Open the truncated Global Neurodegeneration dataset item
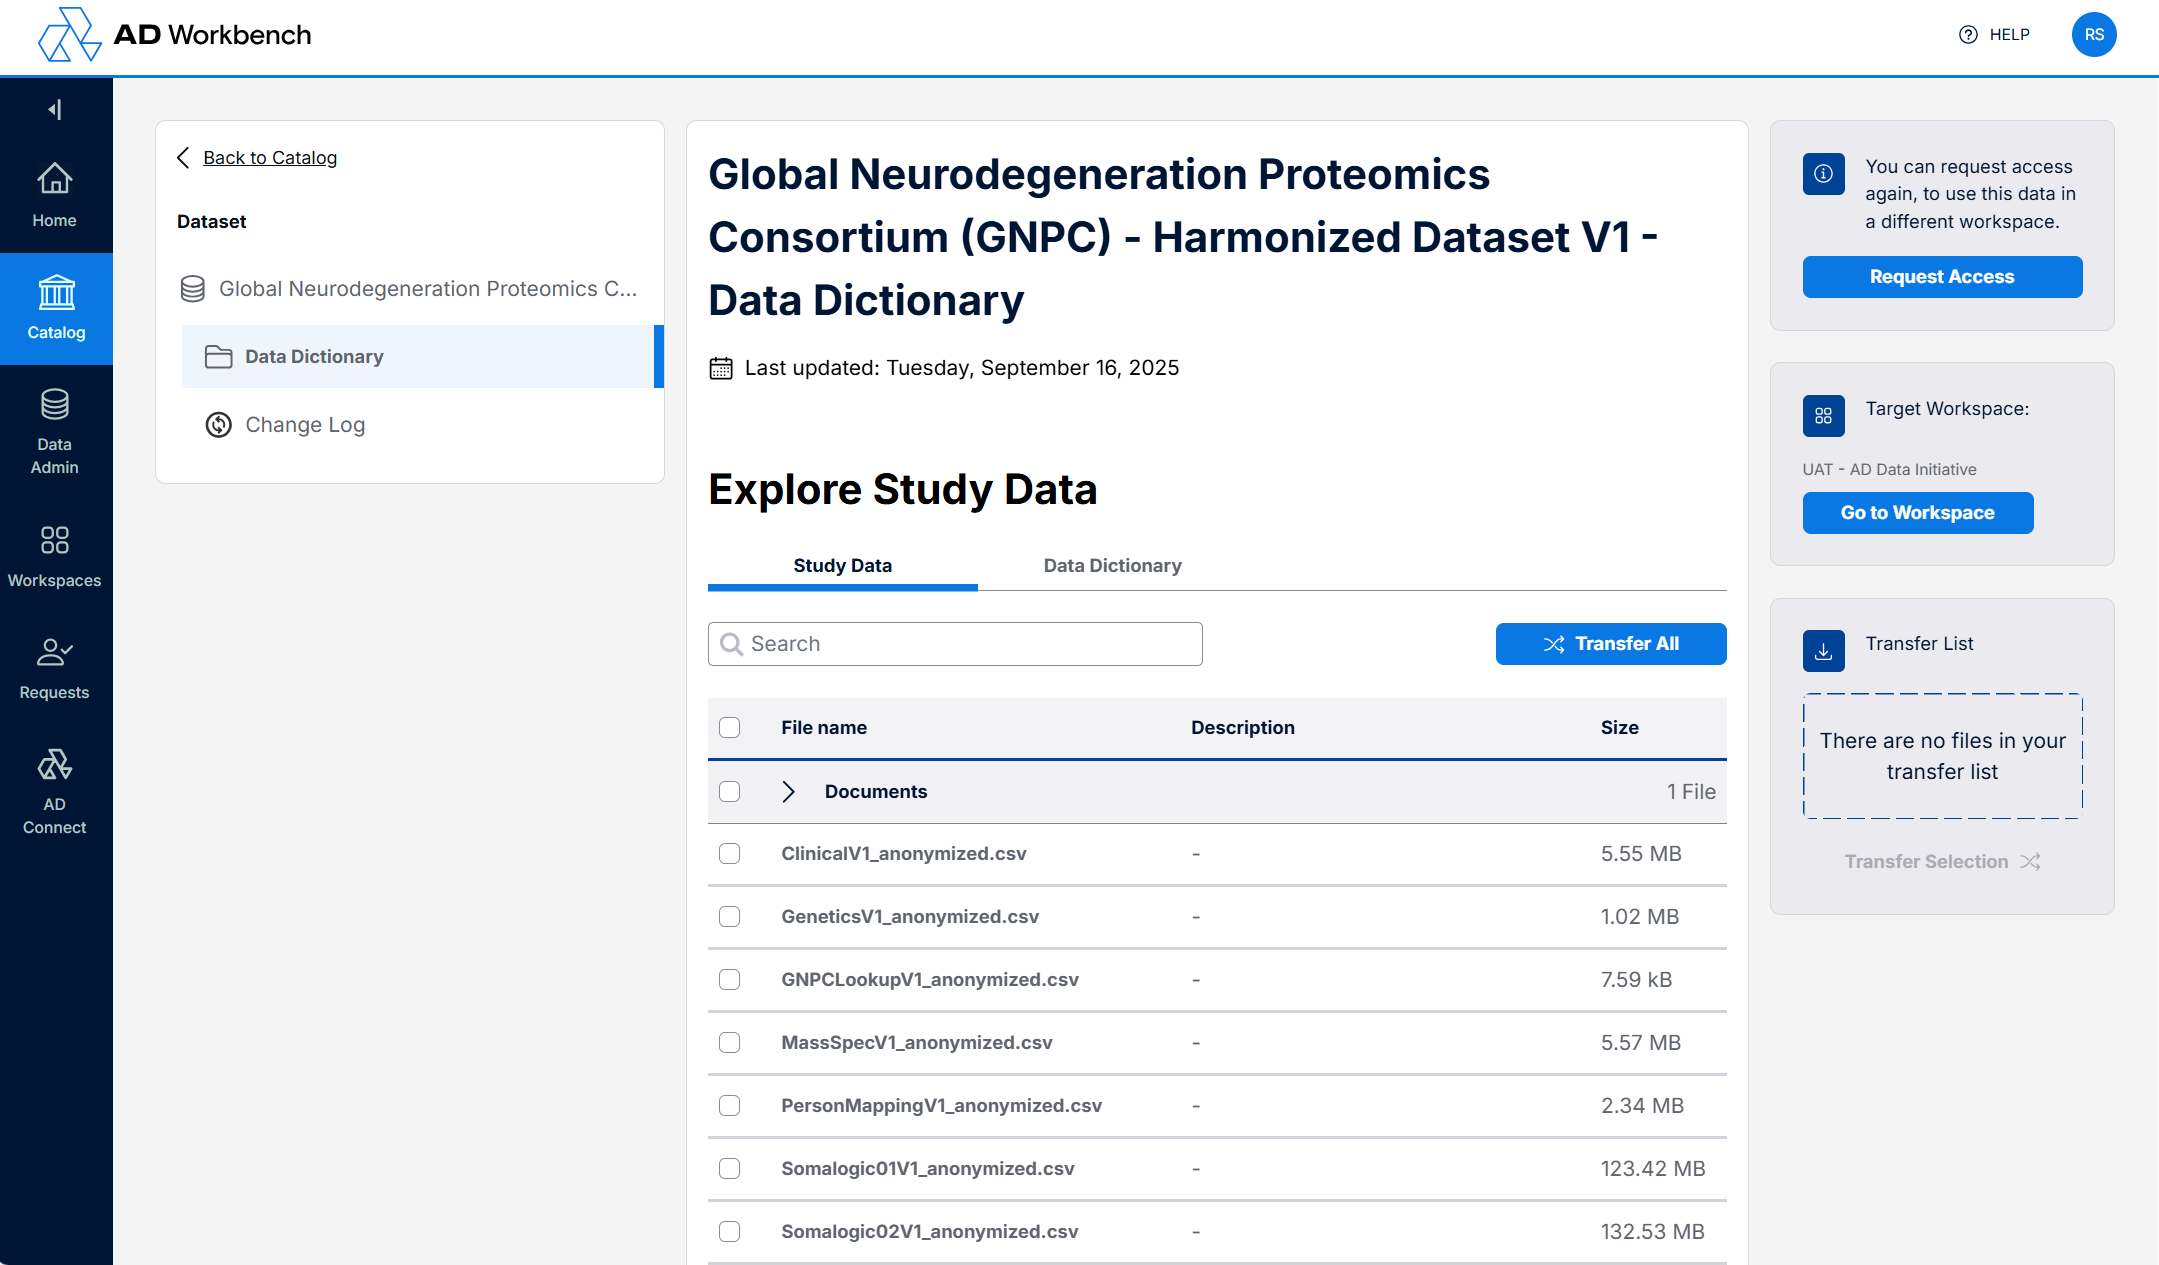Screen dimensions: 2159x1265 coord(427,289)
